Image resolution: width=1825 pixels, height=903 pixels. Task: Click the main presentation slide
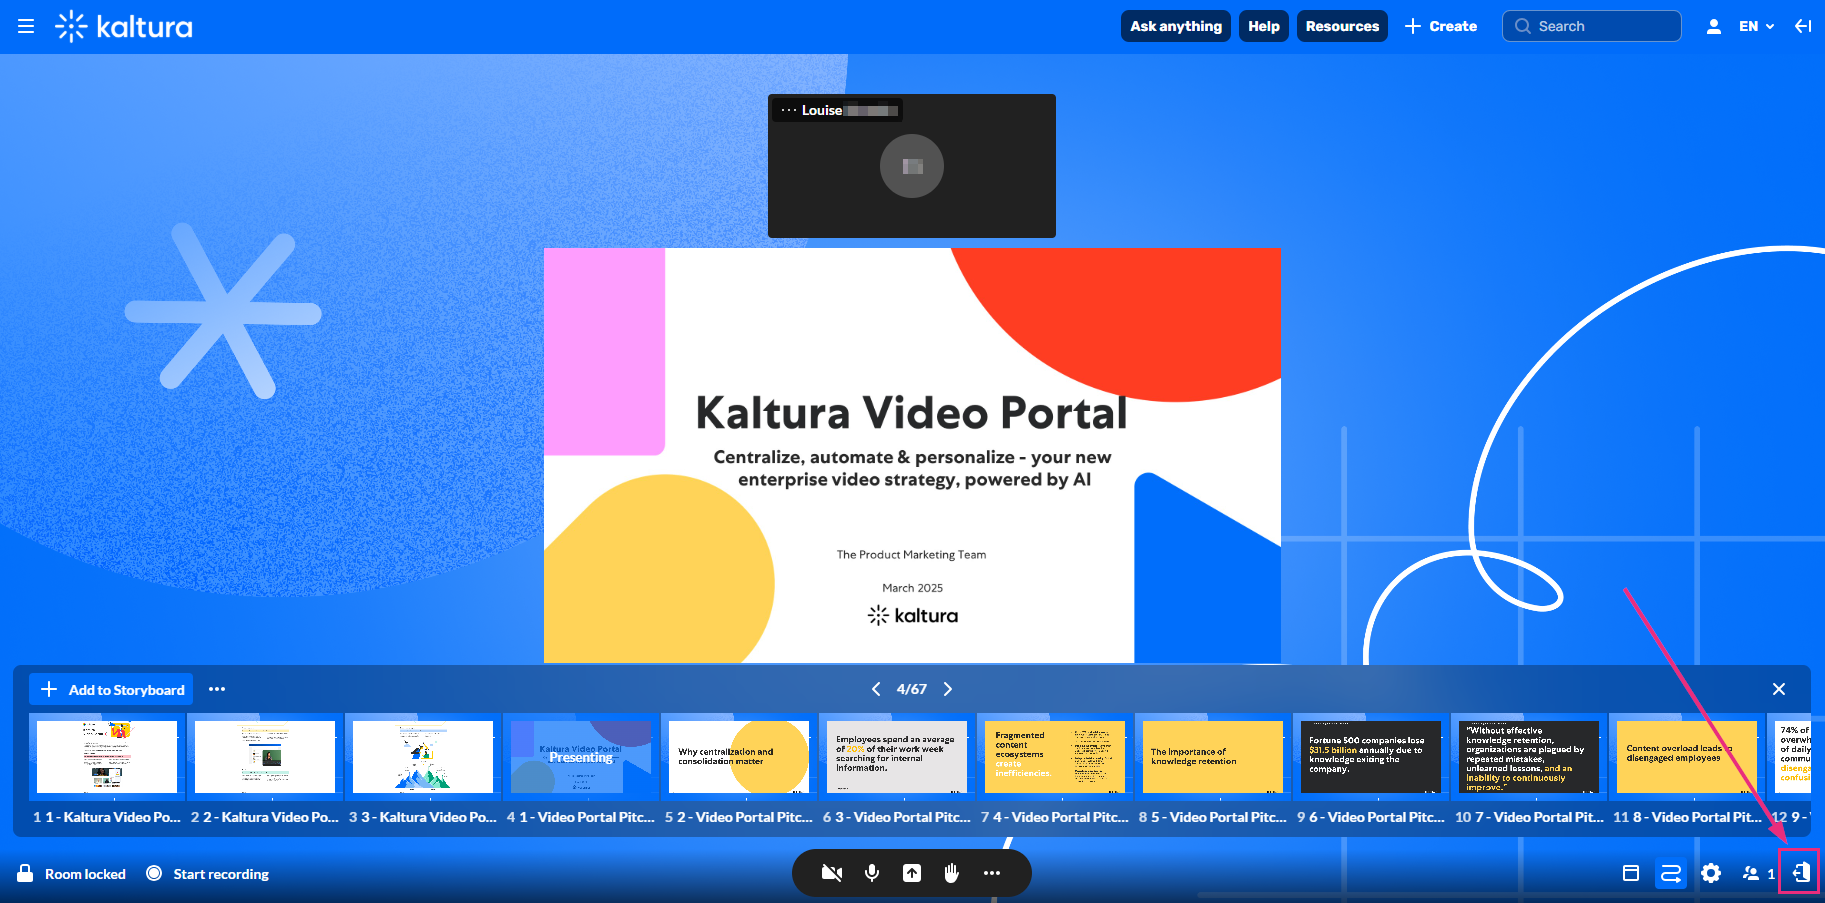[x=912, y=455]
